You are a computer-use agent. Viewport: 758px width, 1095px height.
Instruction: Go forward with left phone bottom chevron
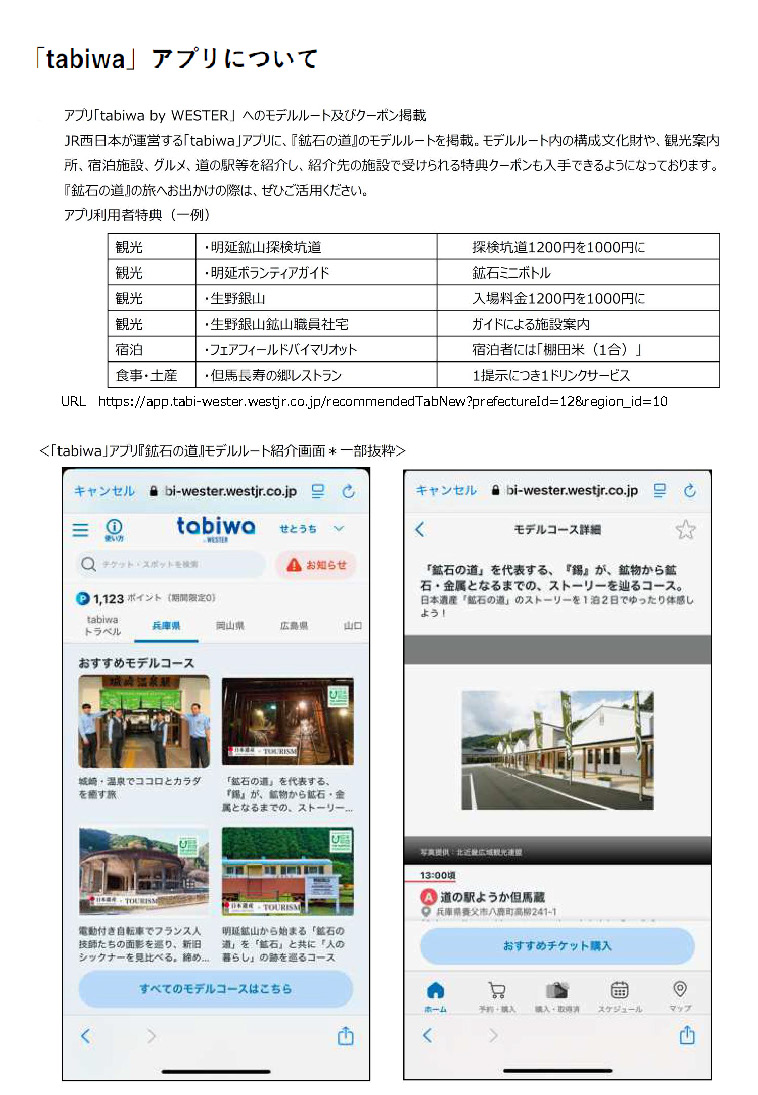point(151,1036)
